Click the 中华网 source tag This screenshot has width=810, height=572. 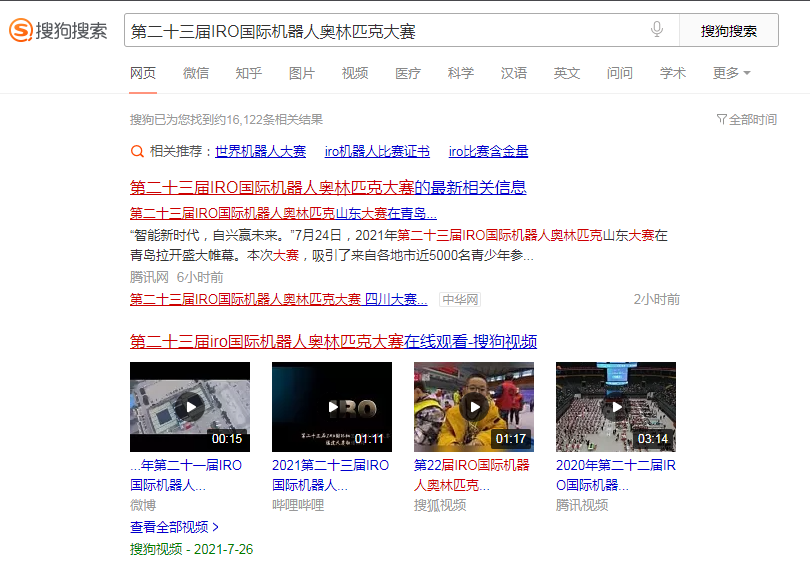pyautogui.click(x=460, y=300)
